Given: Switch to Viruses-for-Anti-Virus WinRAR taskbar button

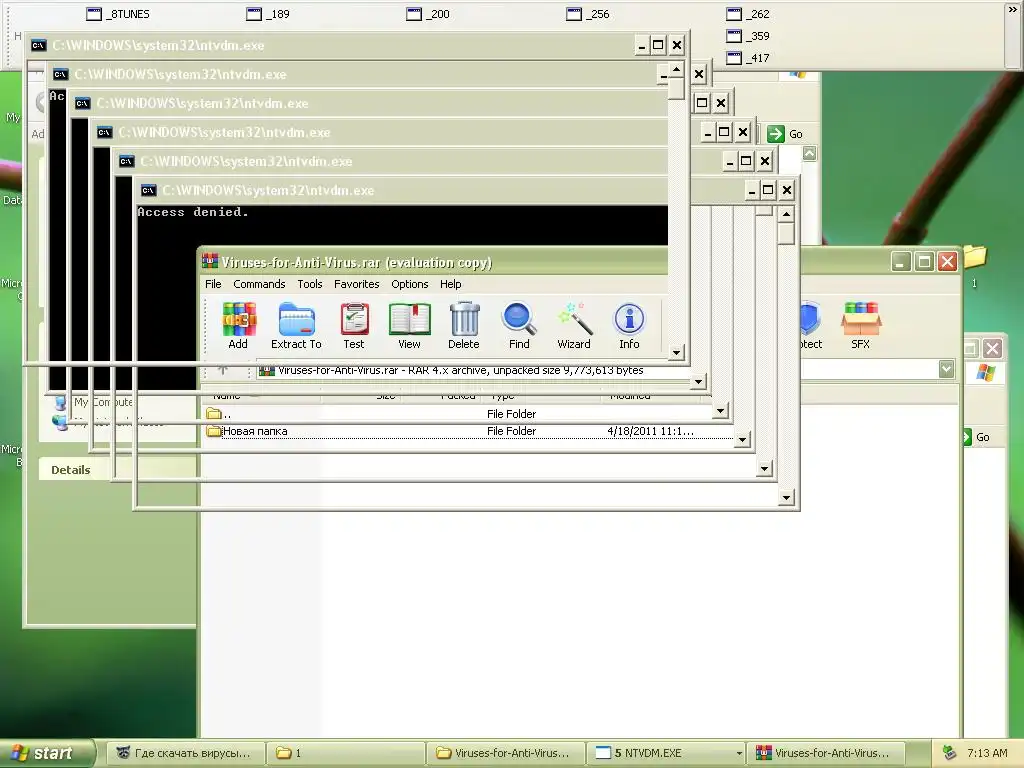Looking at the screenshot, I should coord(825,753).
